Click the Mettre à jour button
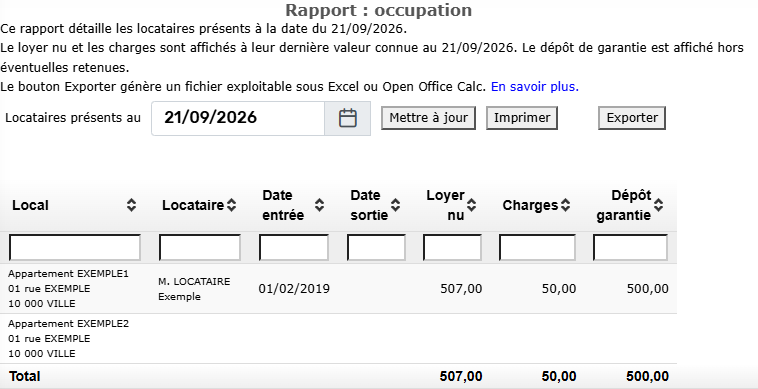The height and width of the screenshot is (389, 758). click(428, 118)
